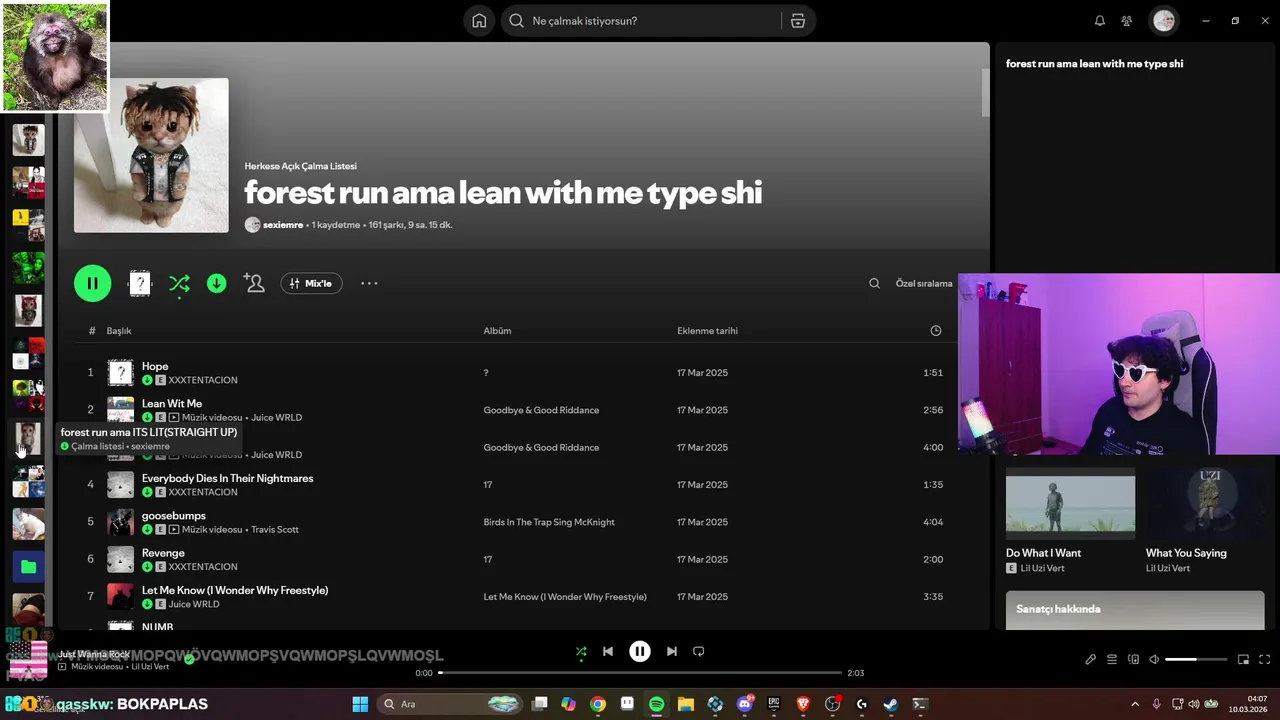Open the Lean Wit Me track title
The image size is (1280, 720).
pyautogui.click(x=172, y=404)
